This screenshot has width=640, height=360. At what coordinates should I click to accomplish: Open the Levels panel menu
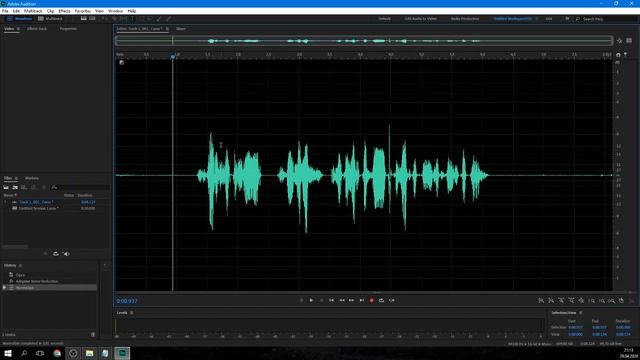click(131, 313)
